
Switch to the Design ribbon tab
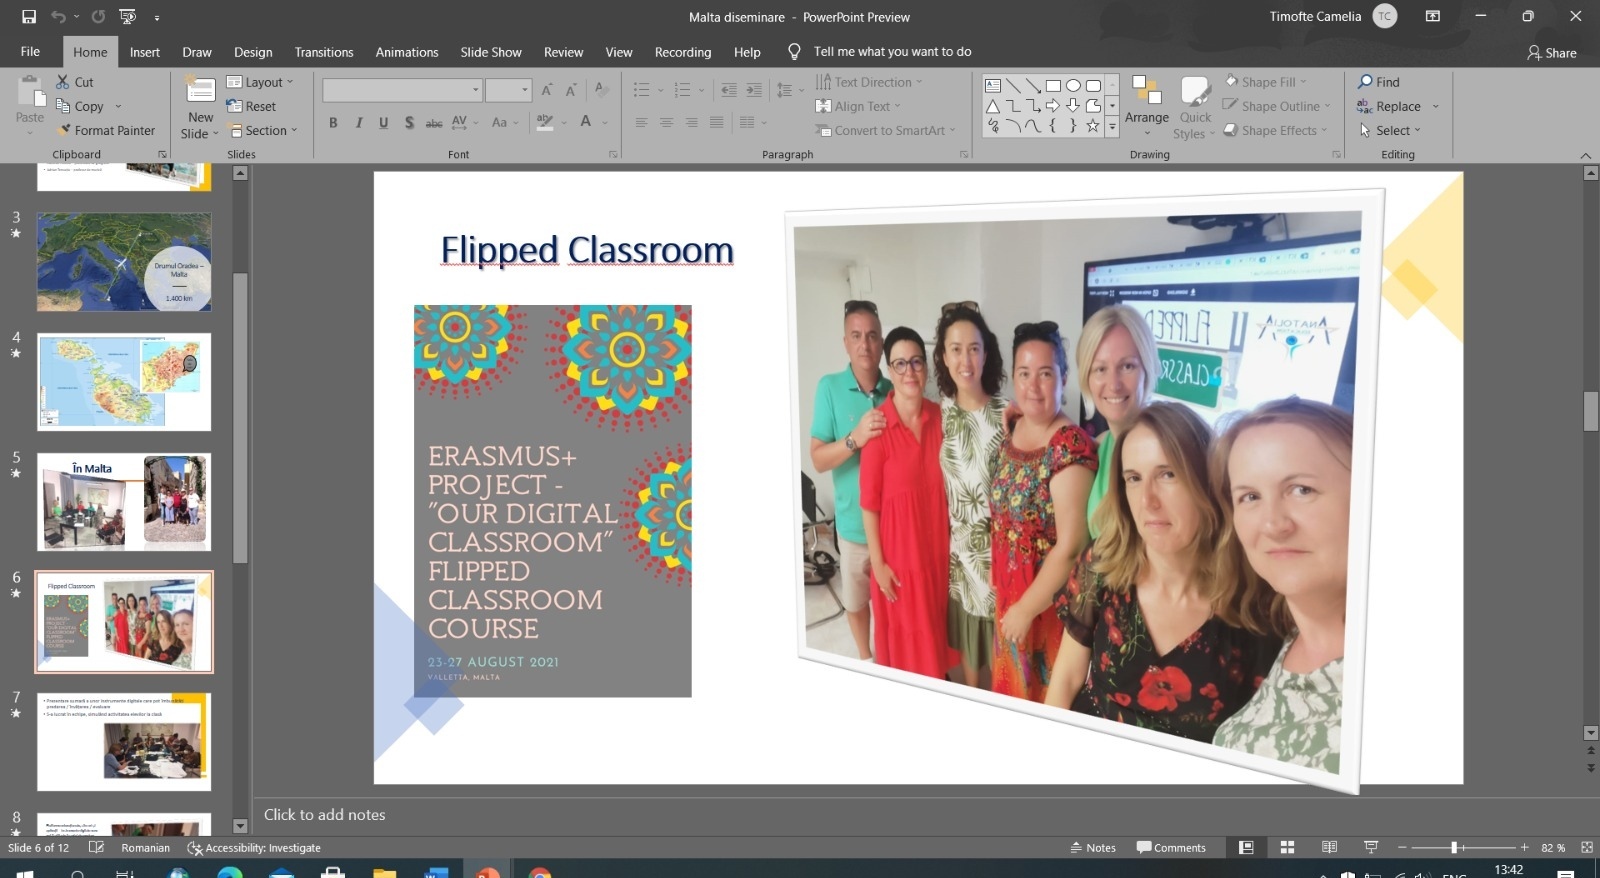253,52
